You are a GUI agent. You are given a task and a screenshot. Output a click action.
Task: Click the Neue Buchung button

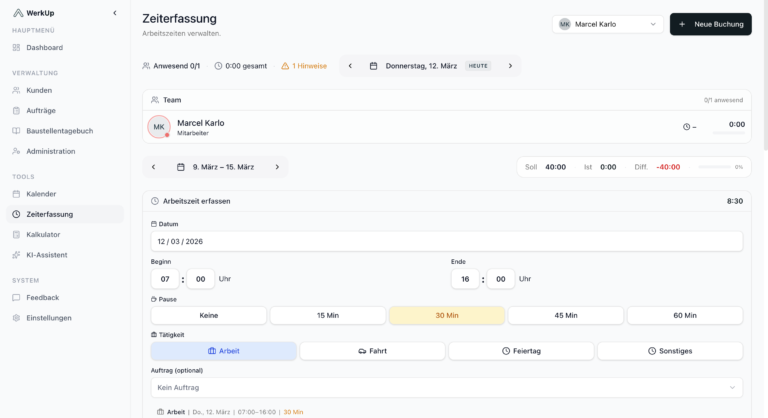(x=710, y=24)
